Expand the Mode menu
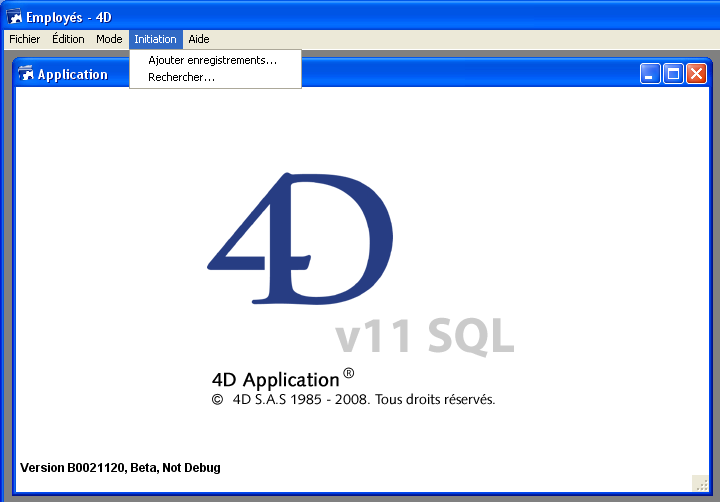The height and width of the screenshot is (502, 720). pyautogui.click(x=109, y=39)
